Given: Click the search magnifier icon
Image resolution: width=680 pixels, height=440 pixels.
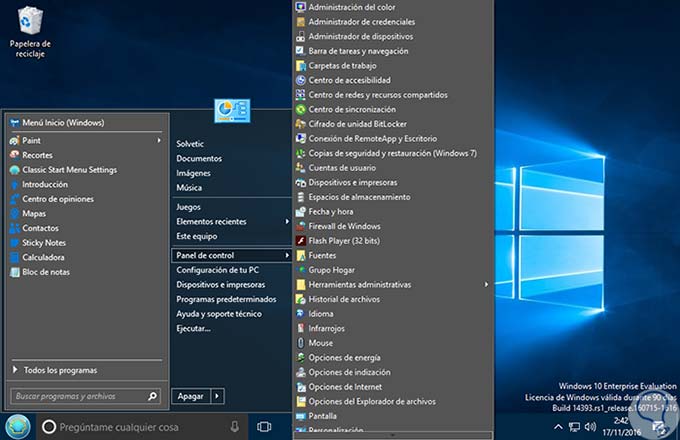Looking at the screenshot, I should [152, 396].
